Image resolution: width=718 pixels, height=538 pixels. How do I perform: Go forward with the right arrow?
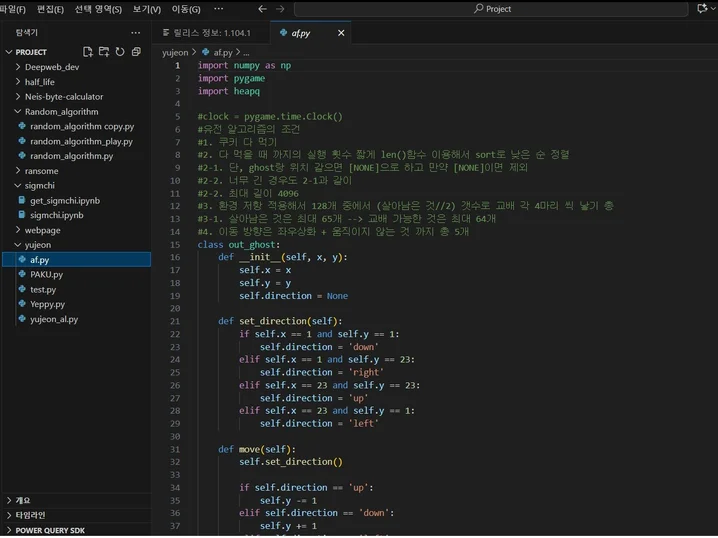point(281,9)
